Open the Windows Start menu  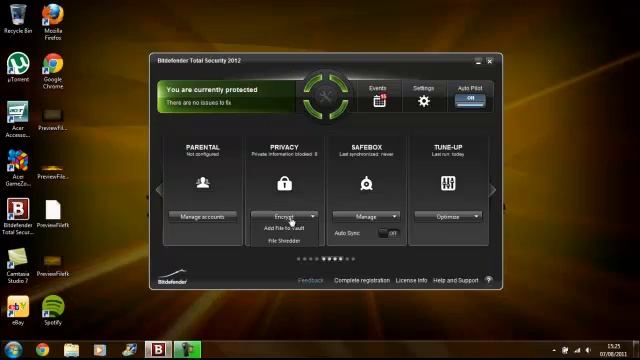(x=13, y=350)
